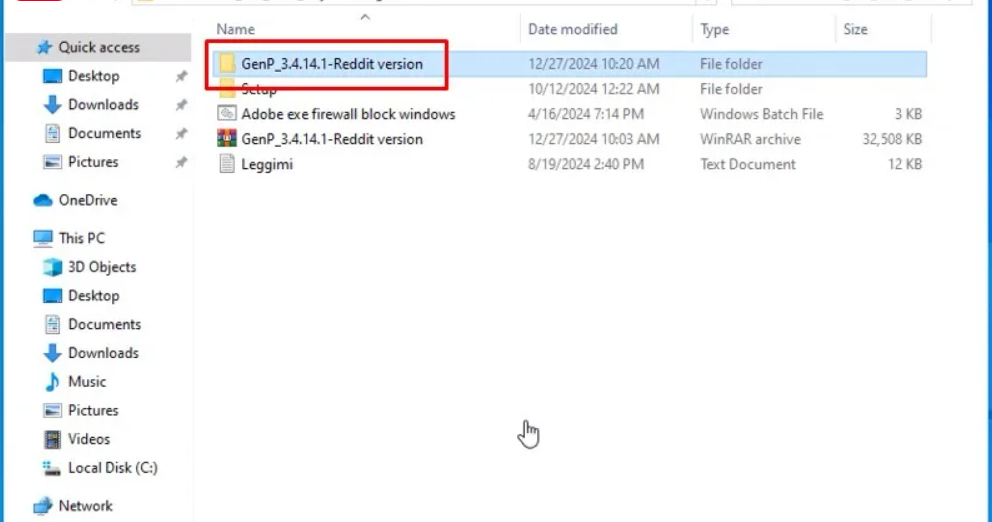Select the Setup folder
This screenshot has width=992, height=522.
[259, 89]
